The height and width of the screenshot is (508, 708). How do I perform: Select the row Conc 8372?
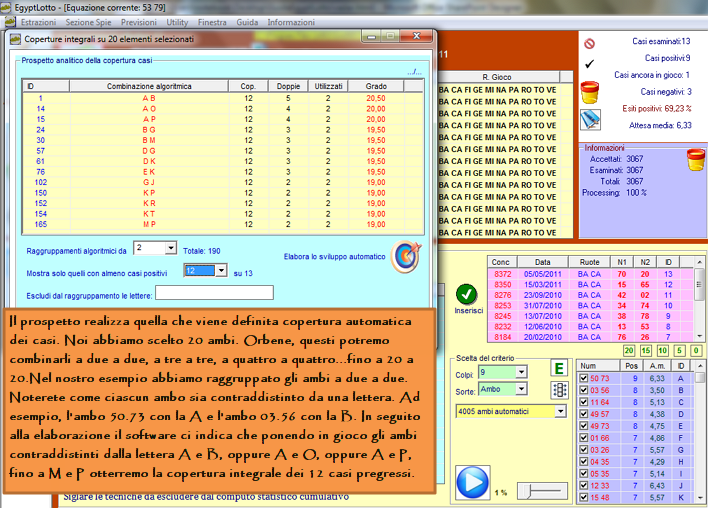591,274
